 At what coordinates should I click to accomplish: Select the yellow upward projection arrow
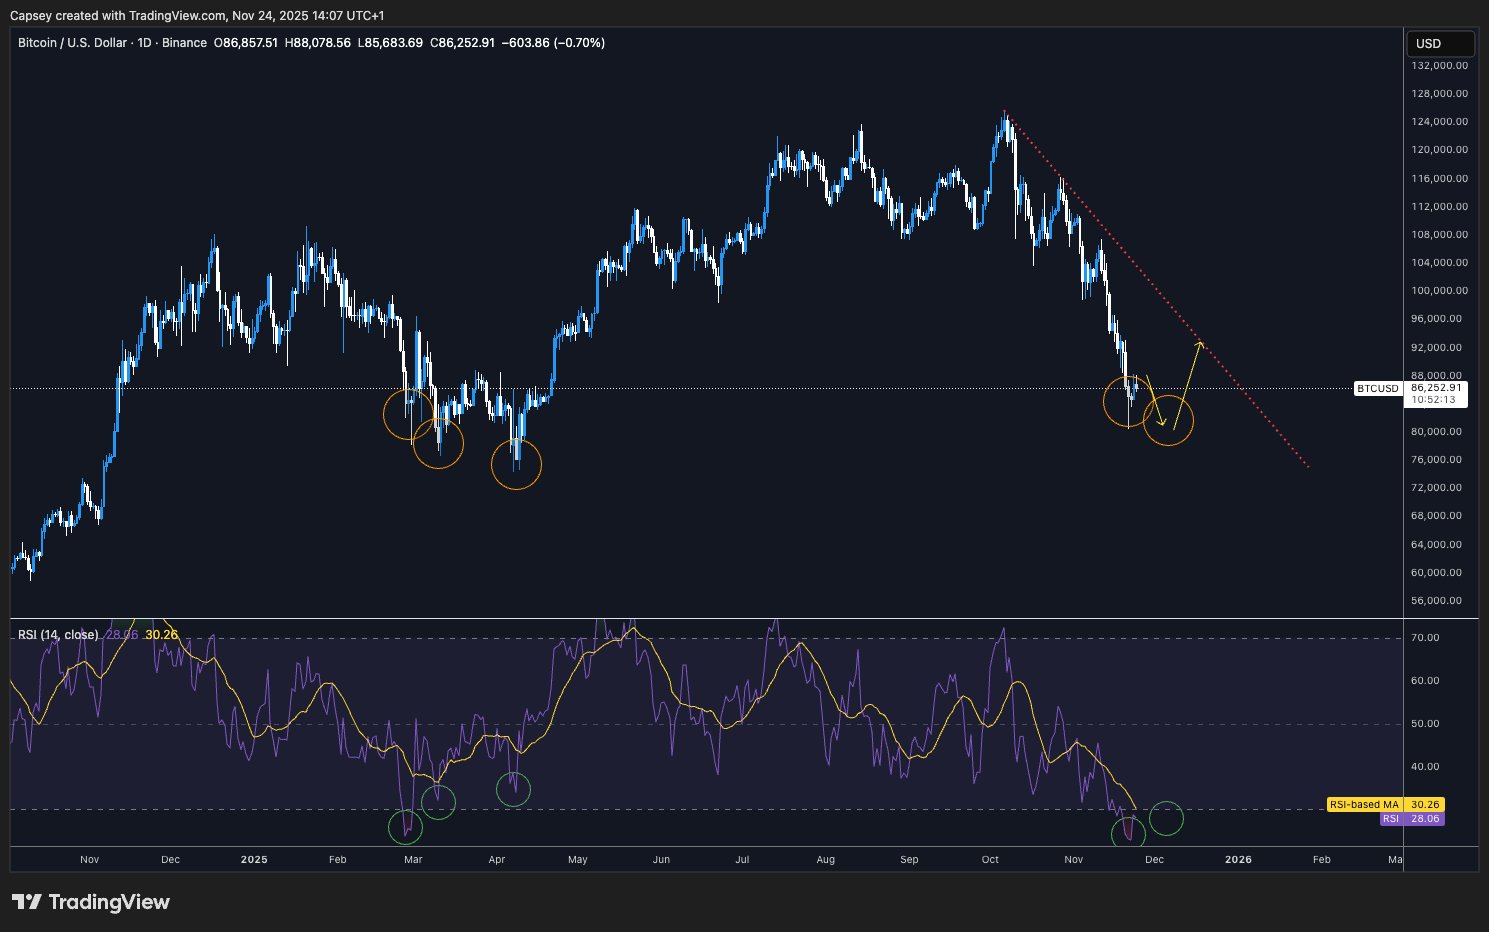[1188, 384]
